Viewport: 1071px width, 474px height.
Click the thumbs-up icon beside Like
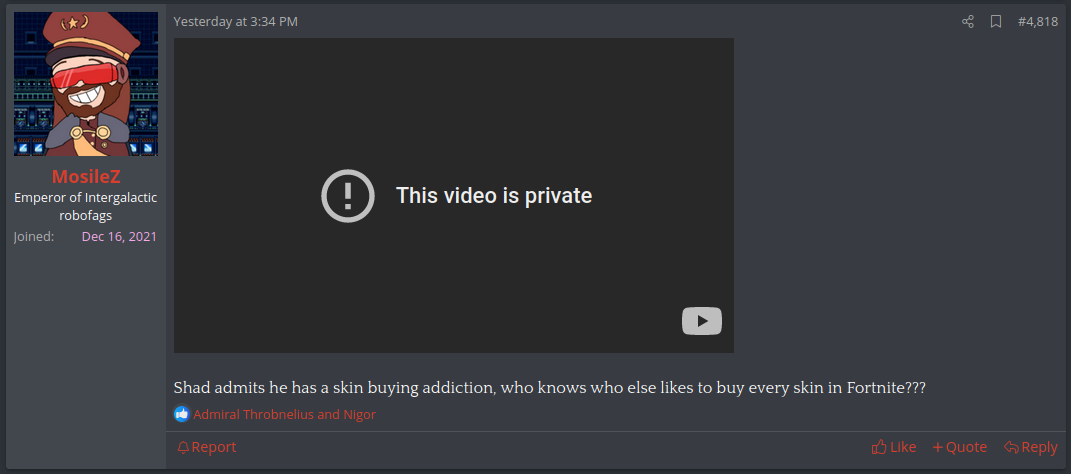(x=879, y=447)
